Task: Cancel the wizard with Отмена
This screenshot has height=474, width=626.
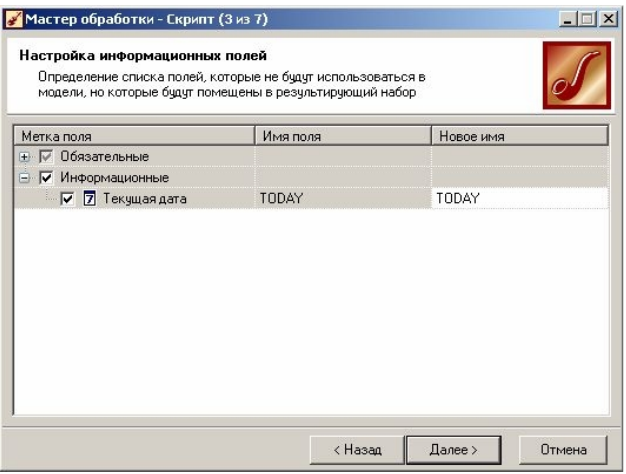Action: coord(563,450)
